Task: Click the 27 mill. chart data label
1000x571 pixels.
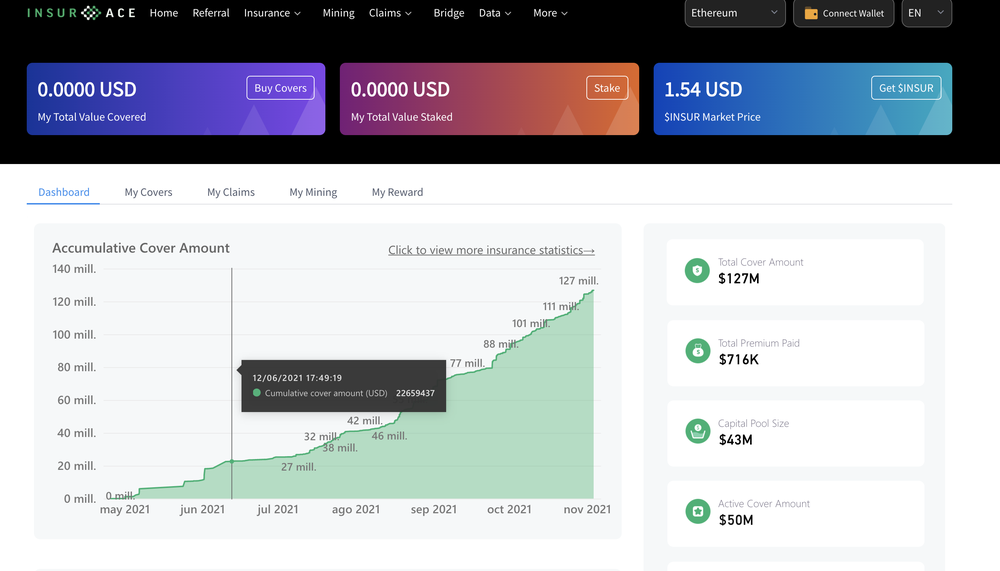Action: point(298,467)
